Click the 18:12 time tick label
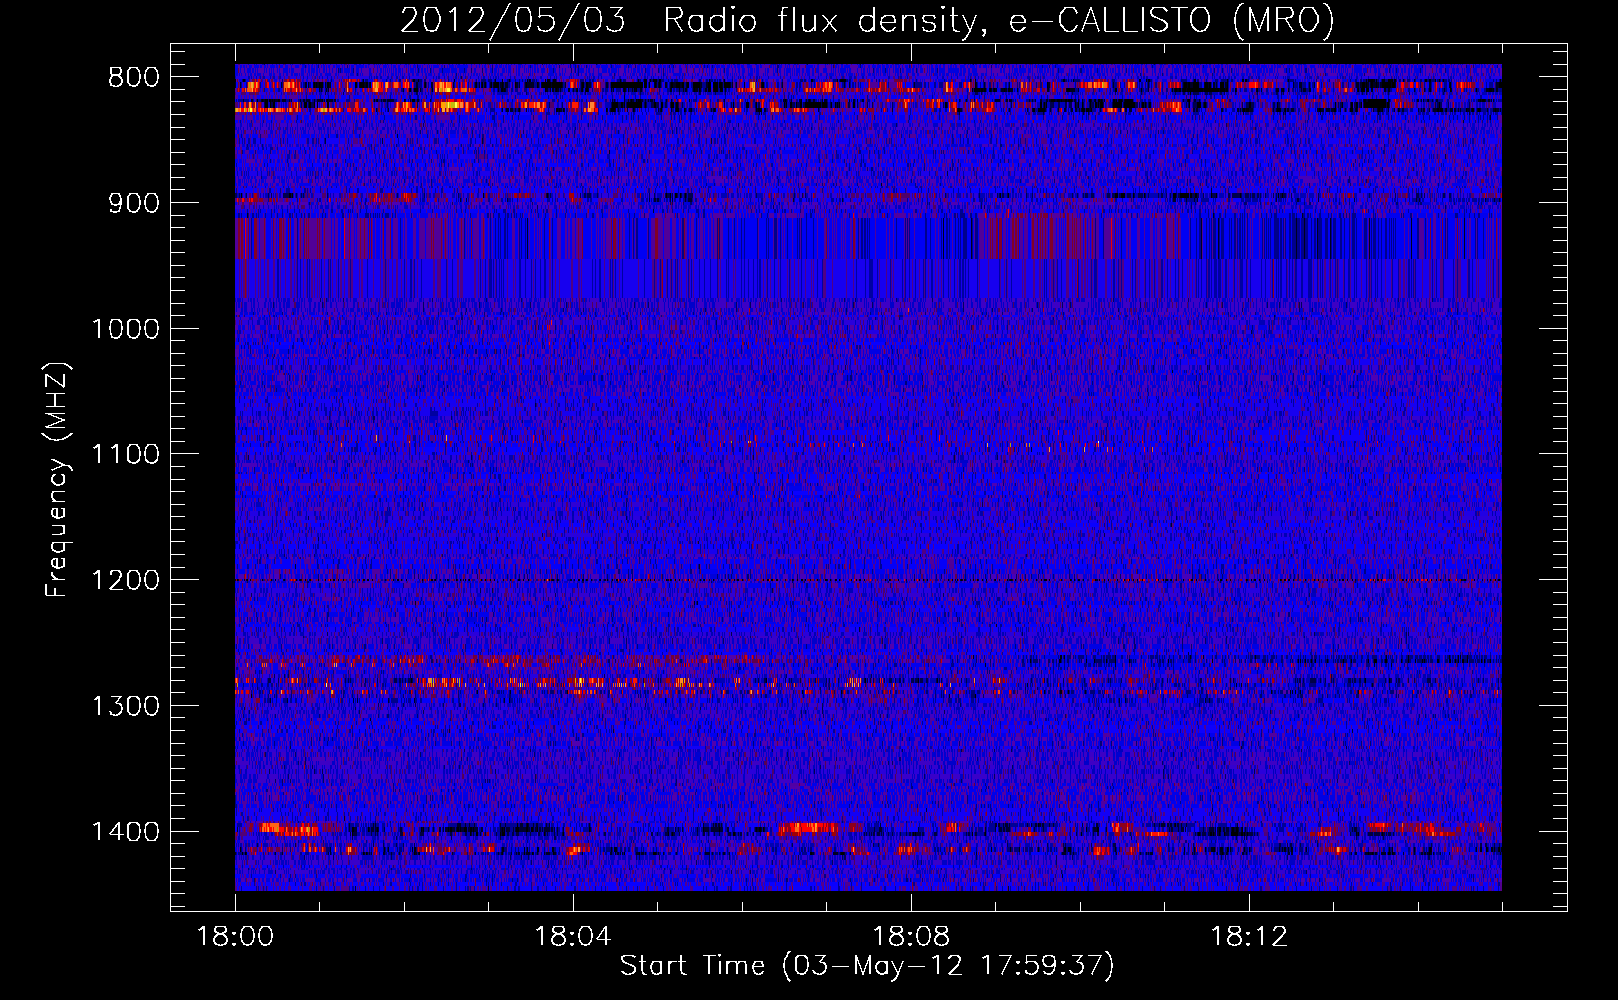 [1249, 937]
